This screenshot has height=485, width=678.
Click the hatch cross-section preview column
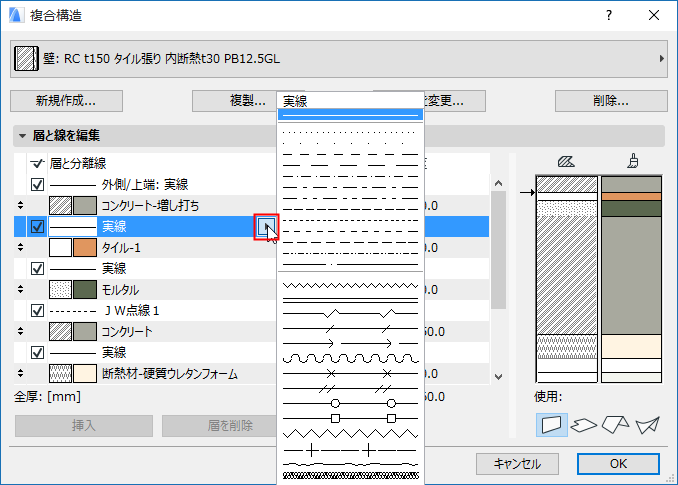point(567,279)
